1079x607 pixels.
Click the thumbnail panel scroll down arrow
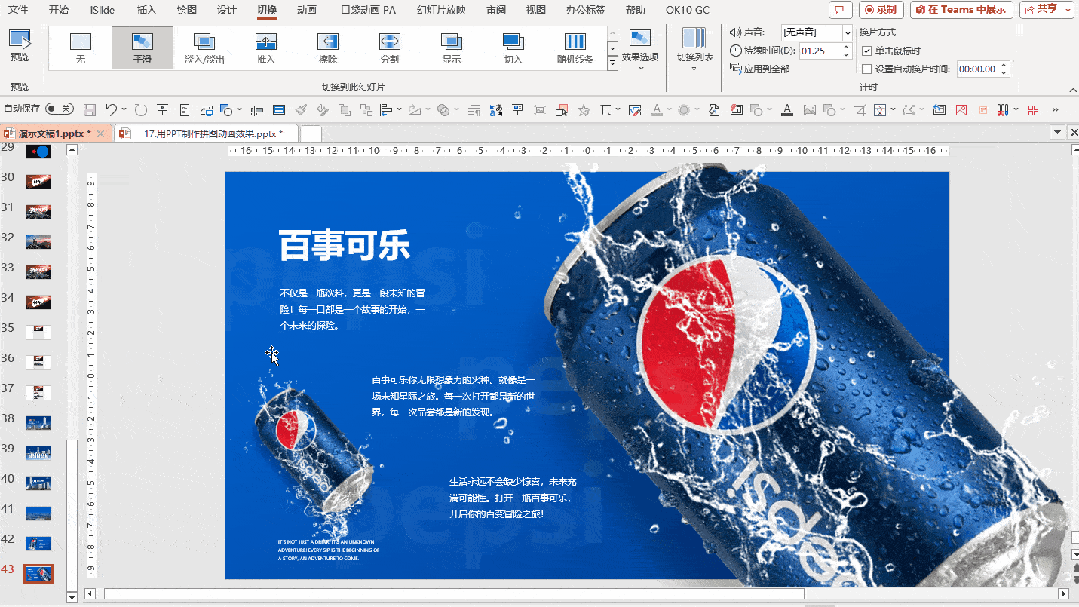tap(72, 596)
